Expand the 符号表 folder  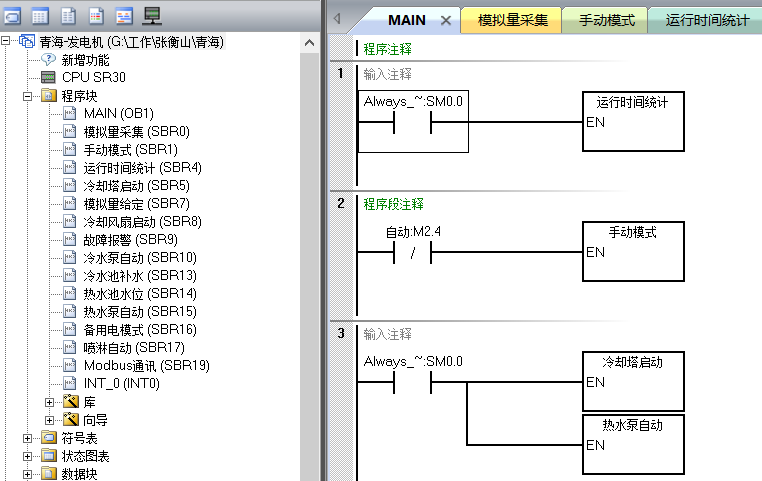tap(28, 438)
